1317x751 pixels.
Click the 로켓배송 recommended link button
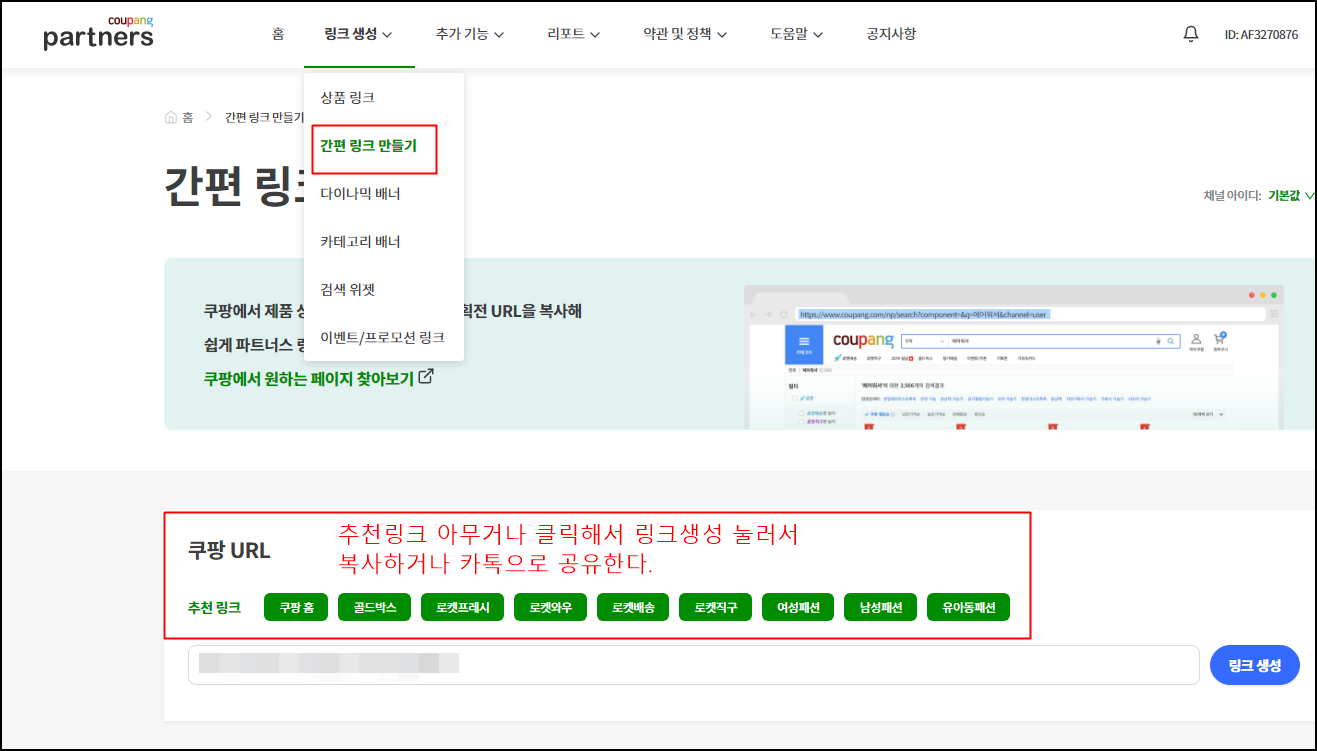633,607
